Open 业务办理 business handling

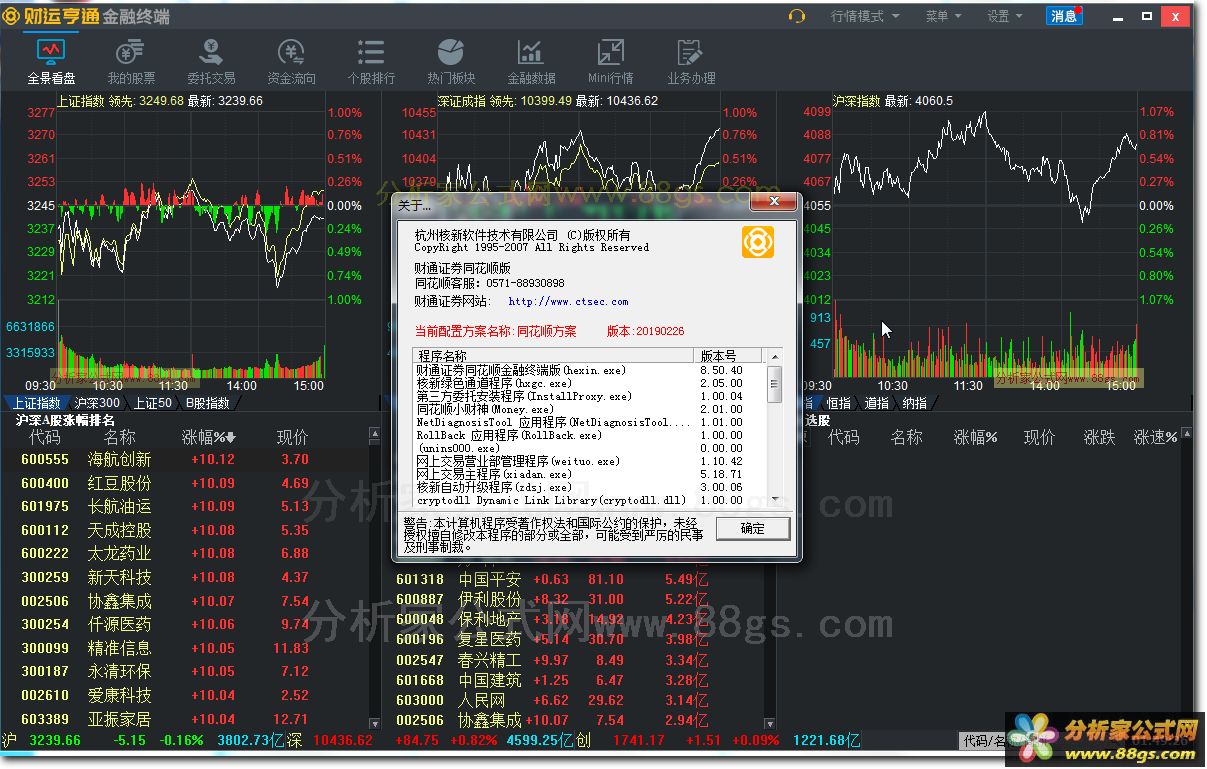pyautogui.click(x=691, y=62)
